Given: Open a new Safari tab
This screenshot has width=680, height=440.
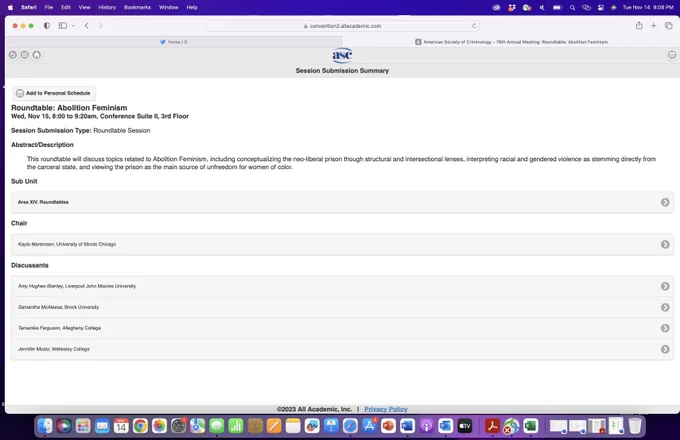Looking at the screenshot, I should click(653, 26).
